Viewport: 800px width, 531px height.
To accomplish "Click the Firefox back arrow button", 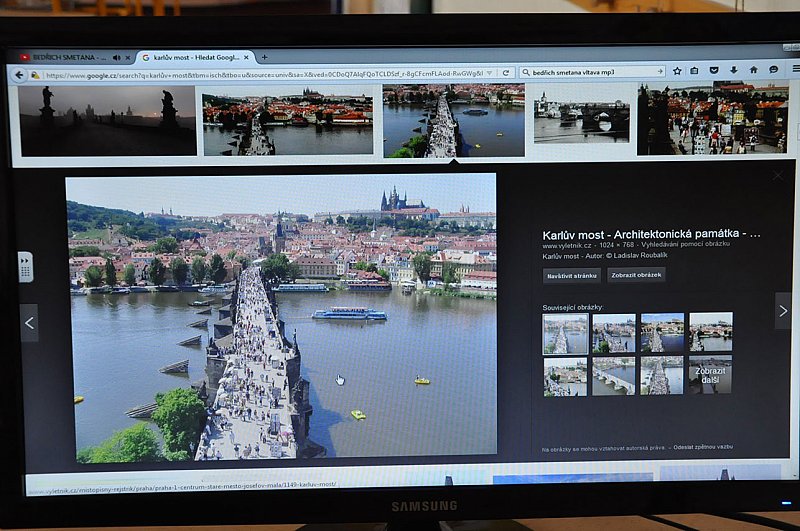I will 19,74.
